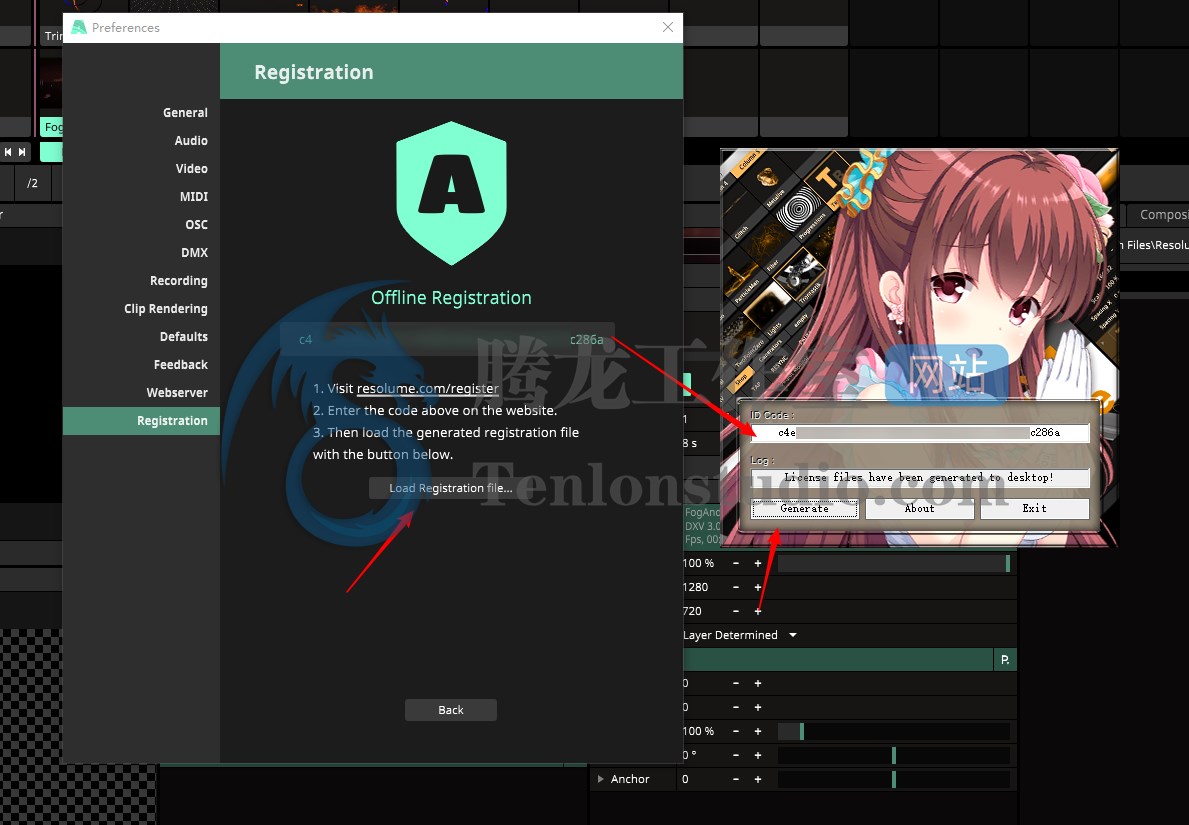This screenshot has height=825, width=1189.
Task: Go to the Webserver preferences page
Action: [x=177, y=393]
